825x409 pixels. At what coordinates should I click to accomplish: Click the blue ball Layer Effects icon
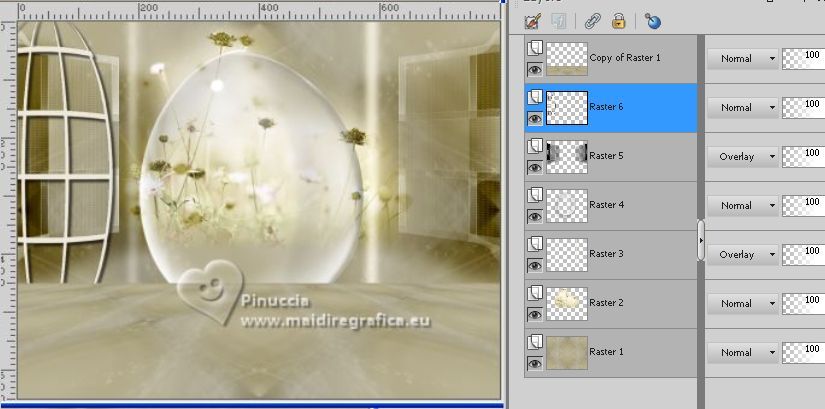pyautogui.click(x=652, y=22)
